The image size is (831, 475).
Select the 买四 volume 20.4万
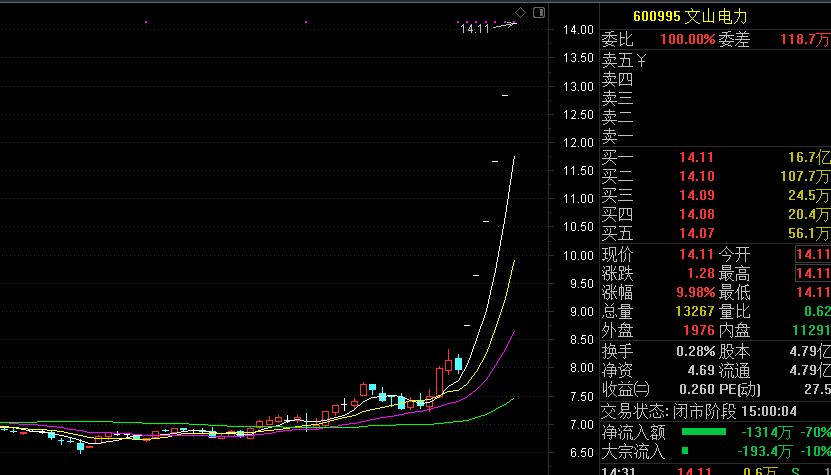coord(809,215)
